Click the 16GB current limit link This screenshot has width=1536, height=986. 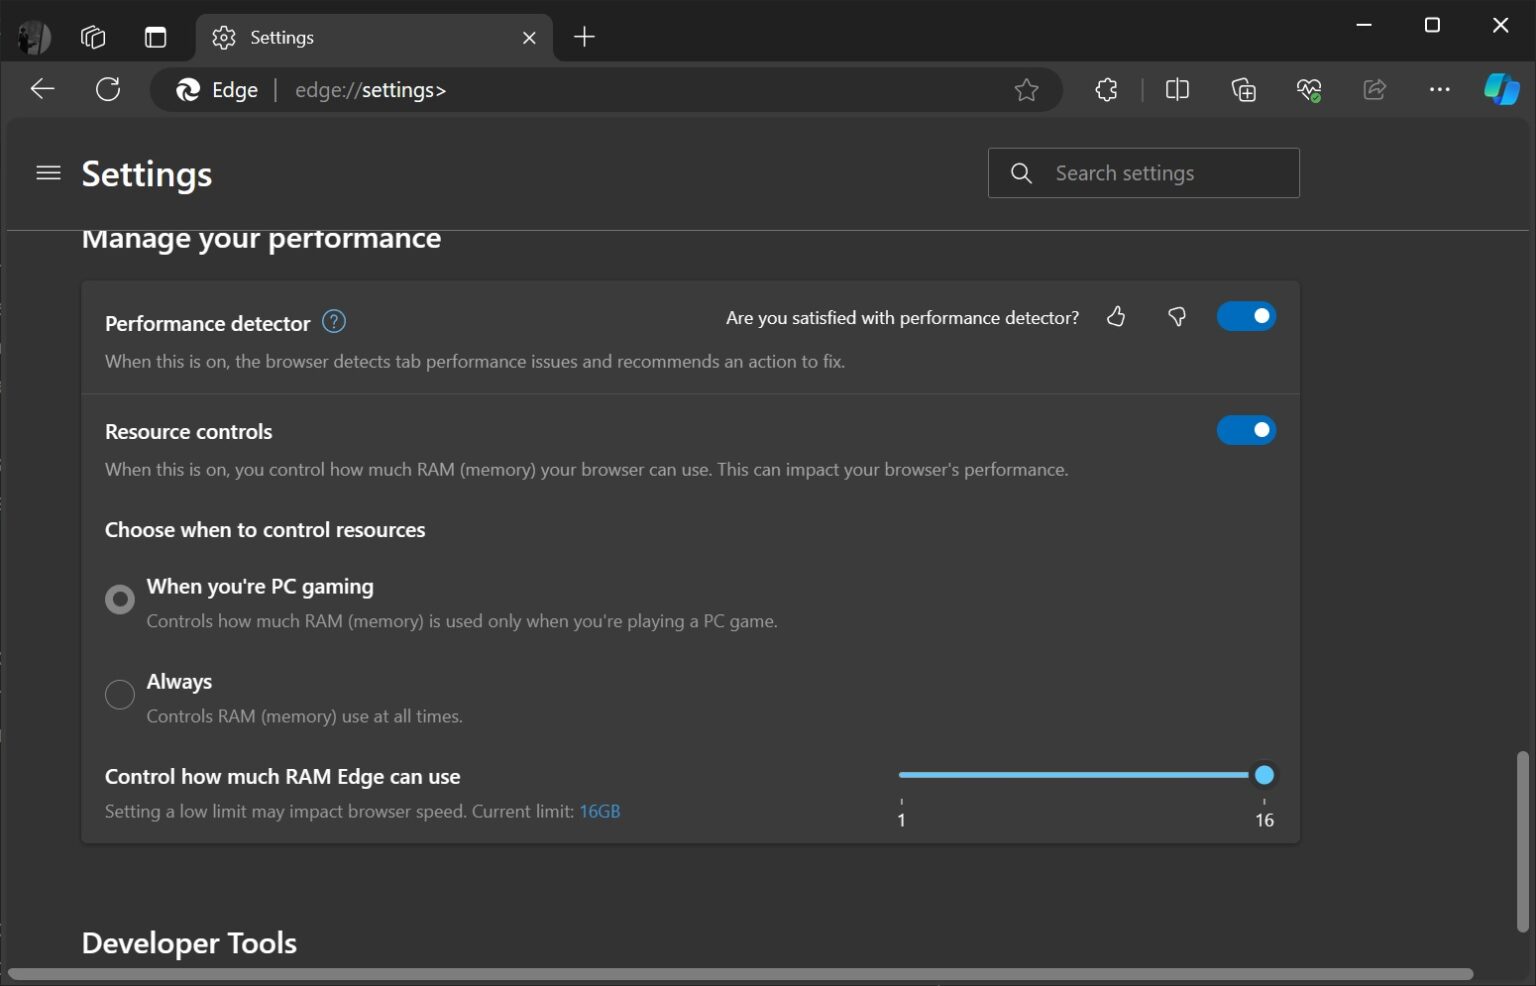[x=600, y=811]
